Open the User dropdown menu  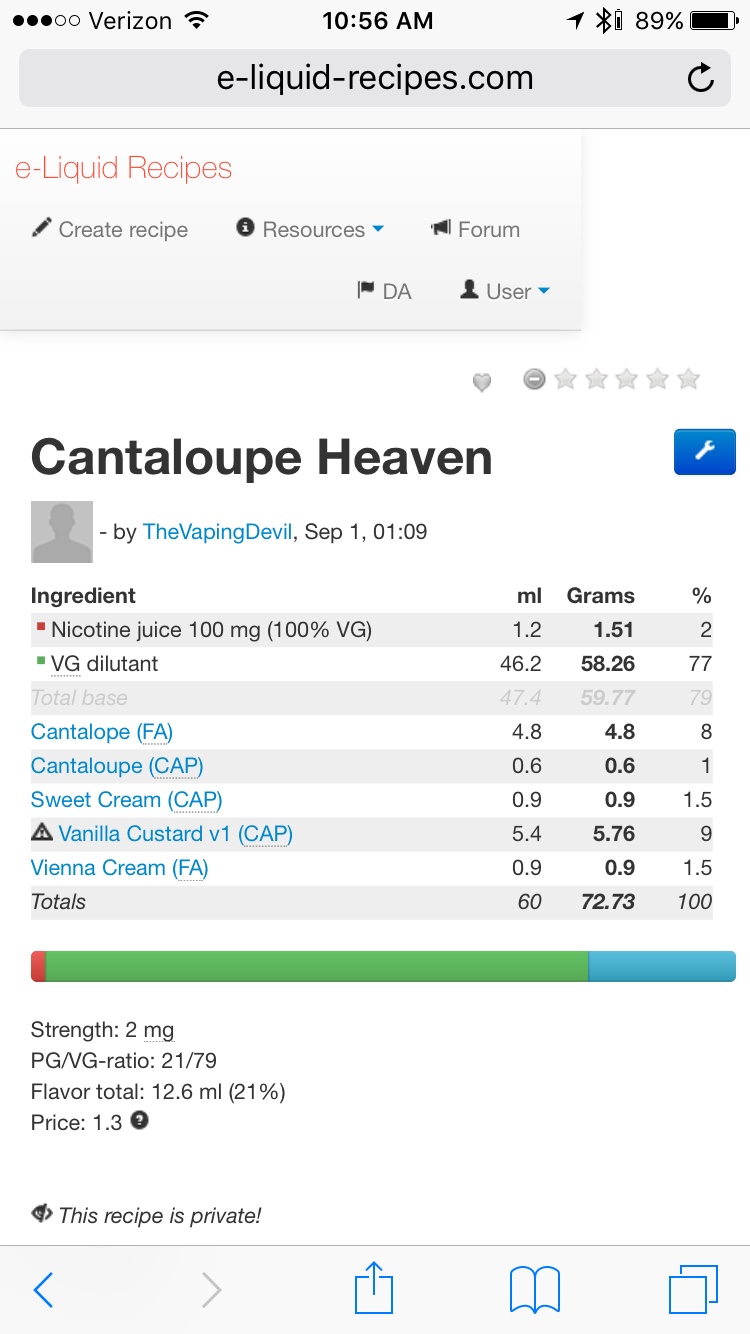pyautogui.click(x=505, y=291)
